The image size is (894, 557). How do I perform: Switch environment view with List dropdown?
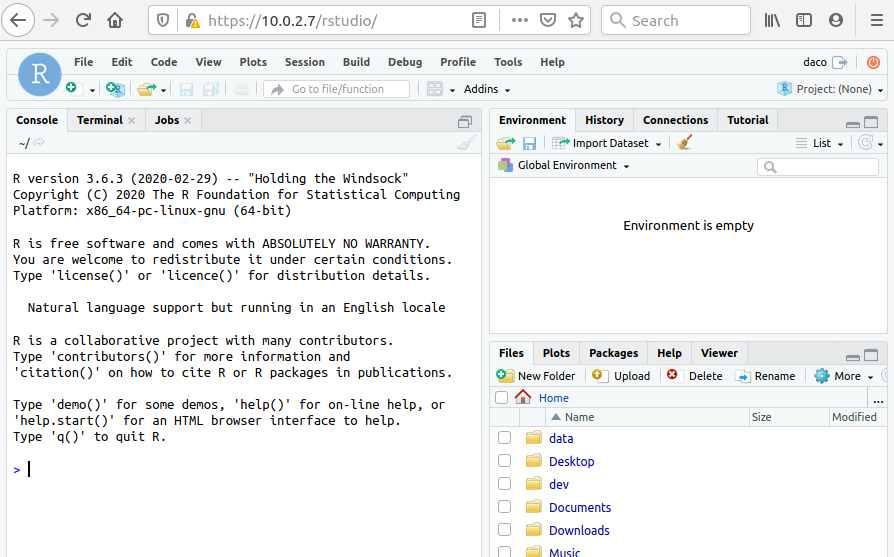(x=820, y=143)
